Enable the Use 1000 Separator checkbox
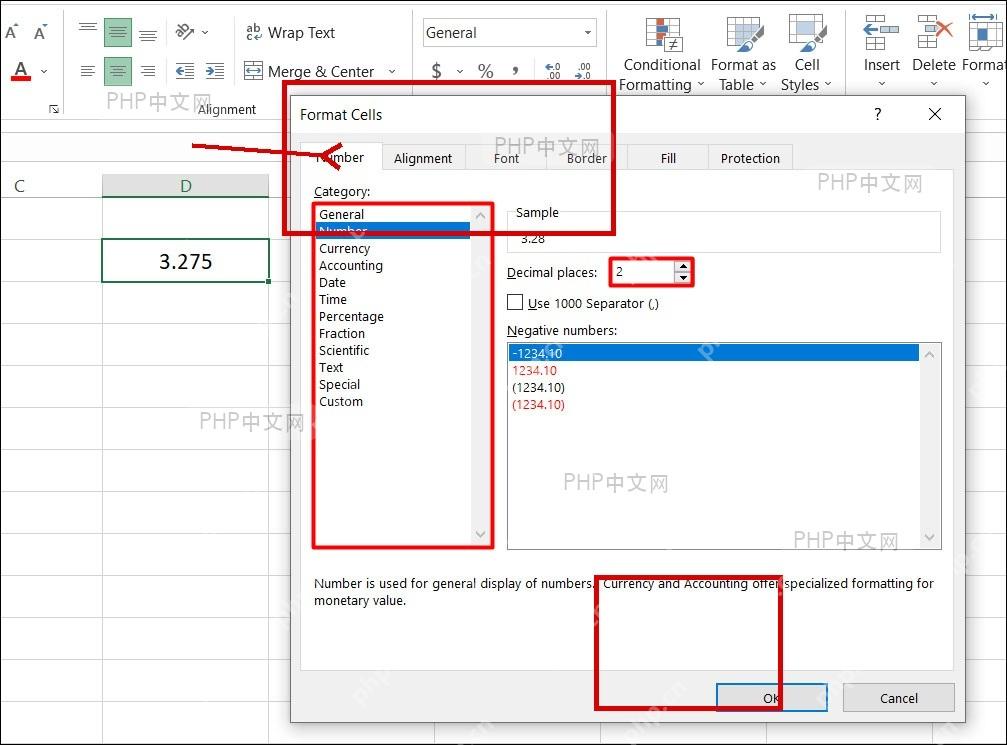The image size is (1007, 745). (x=515, y=302)
